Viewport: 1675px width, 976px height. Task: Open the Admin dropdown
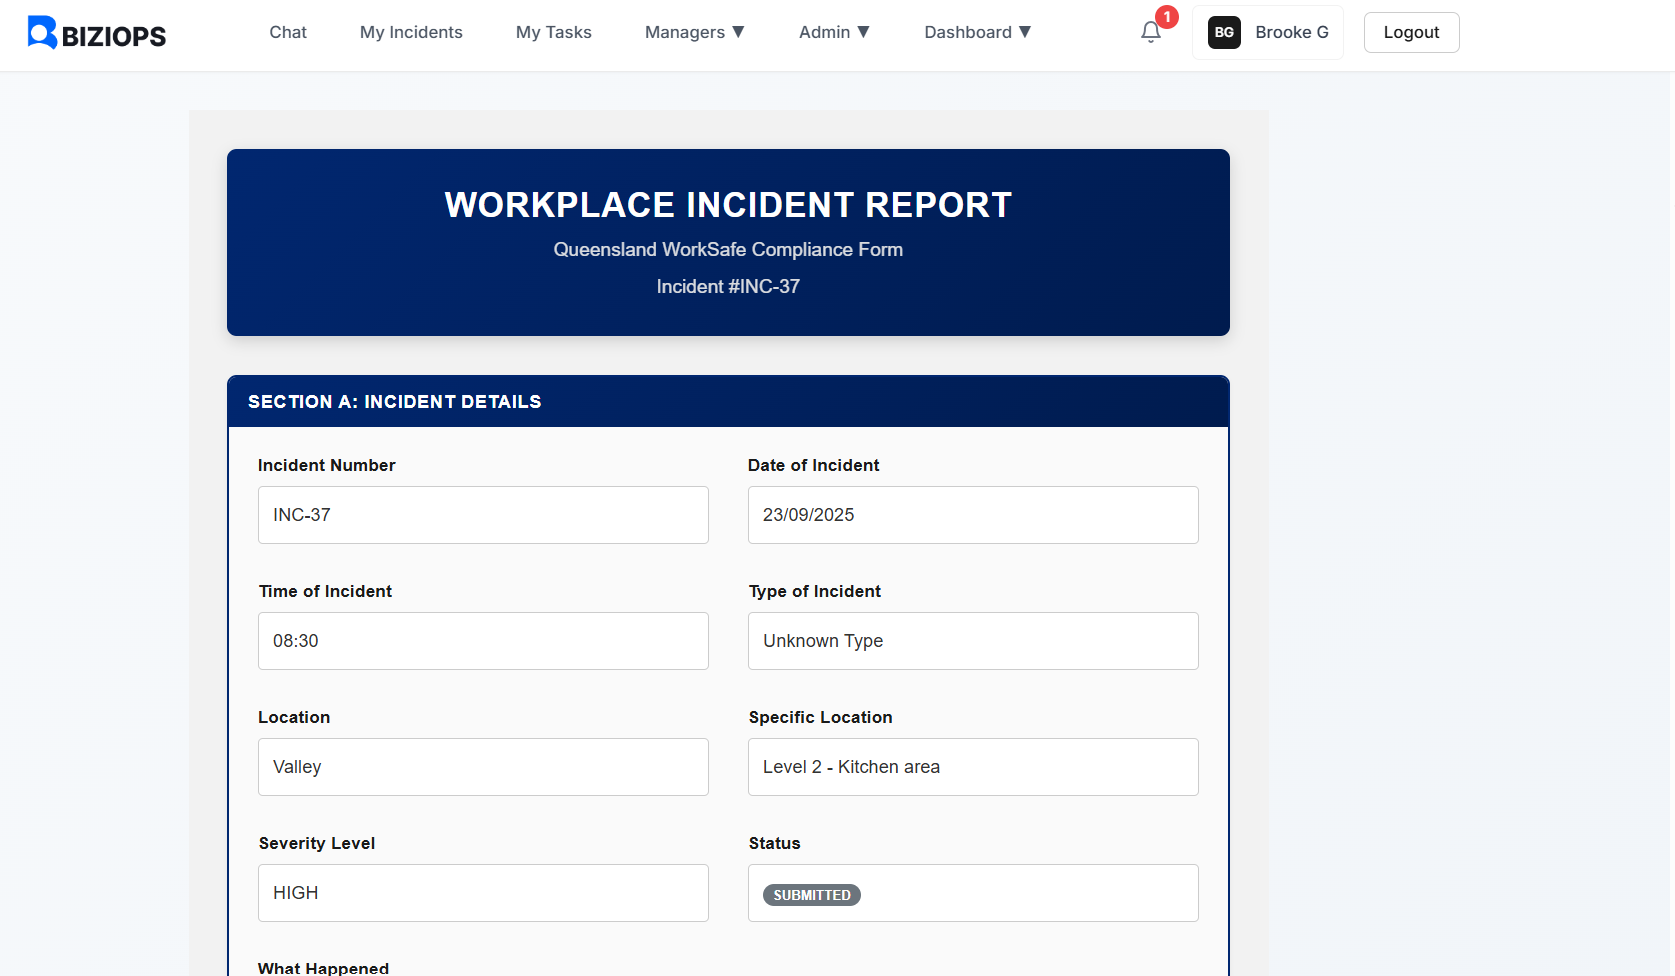(834, 32)
